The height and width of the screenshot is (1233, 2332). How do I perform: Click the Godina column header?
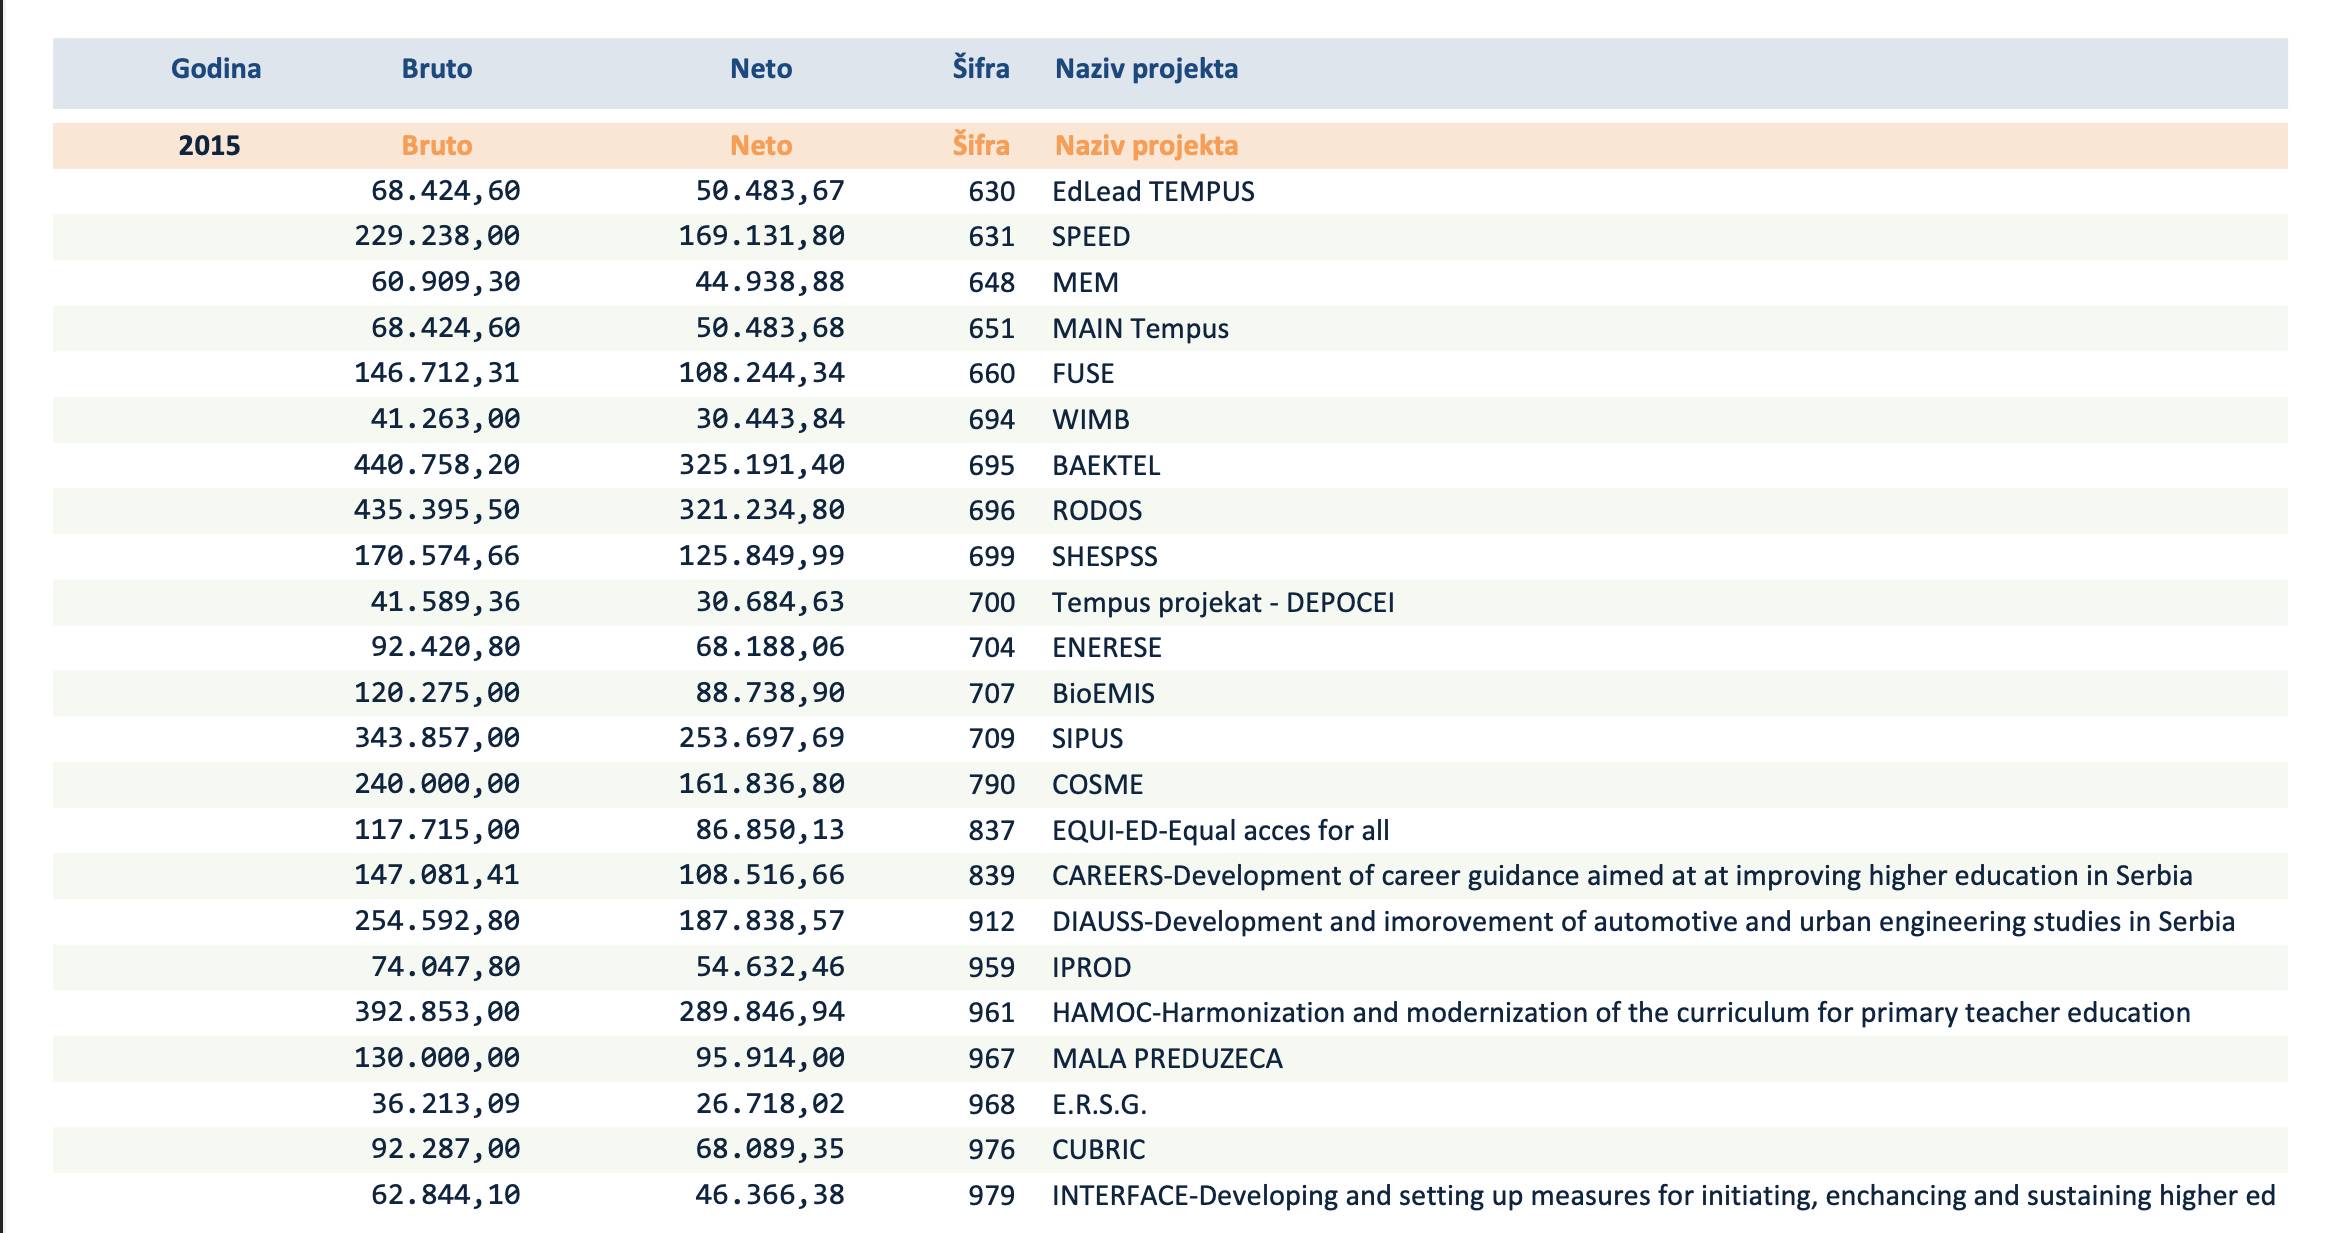pos(215,69)
